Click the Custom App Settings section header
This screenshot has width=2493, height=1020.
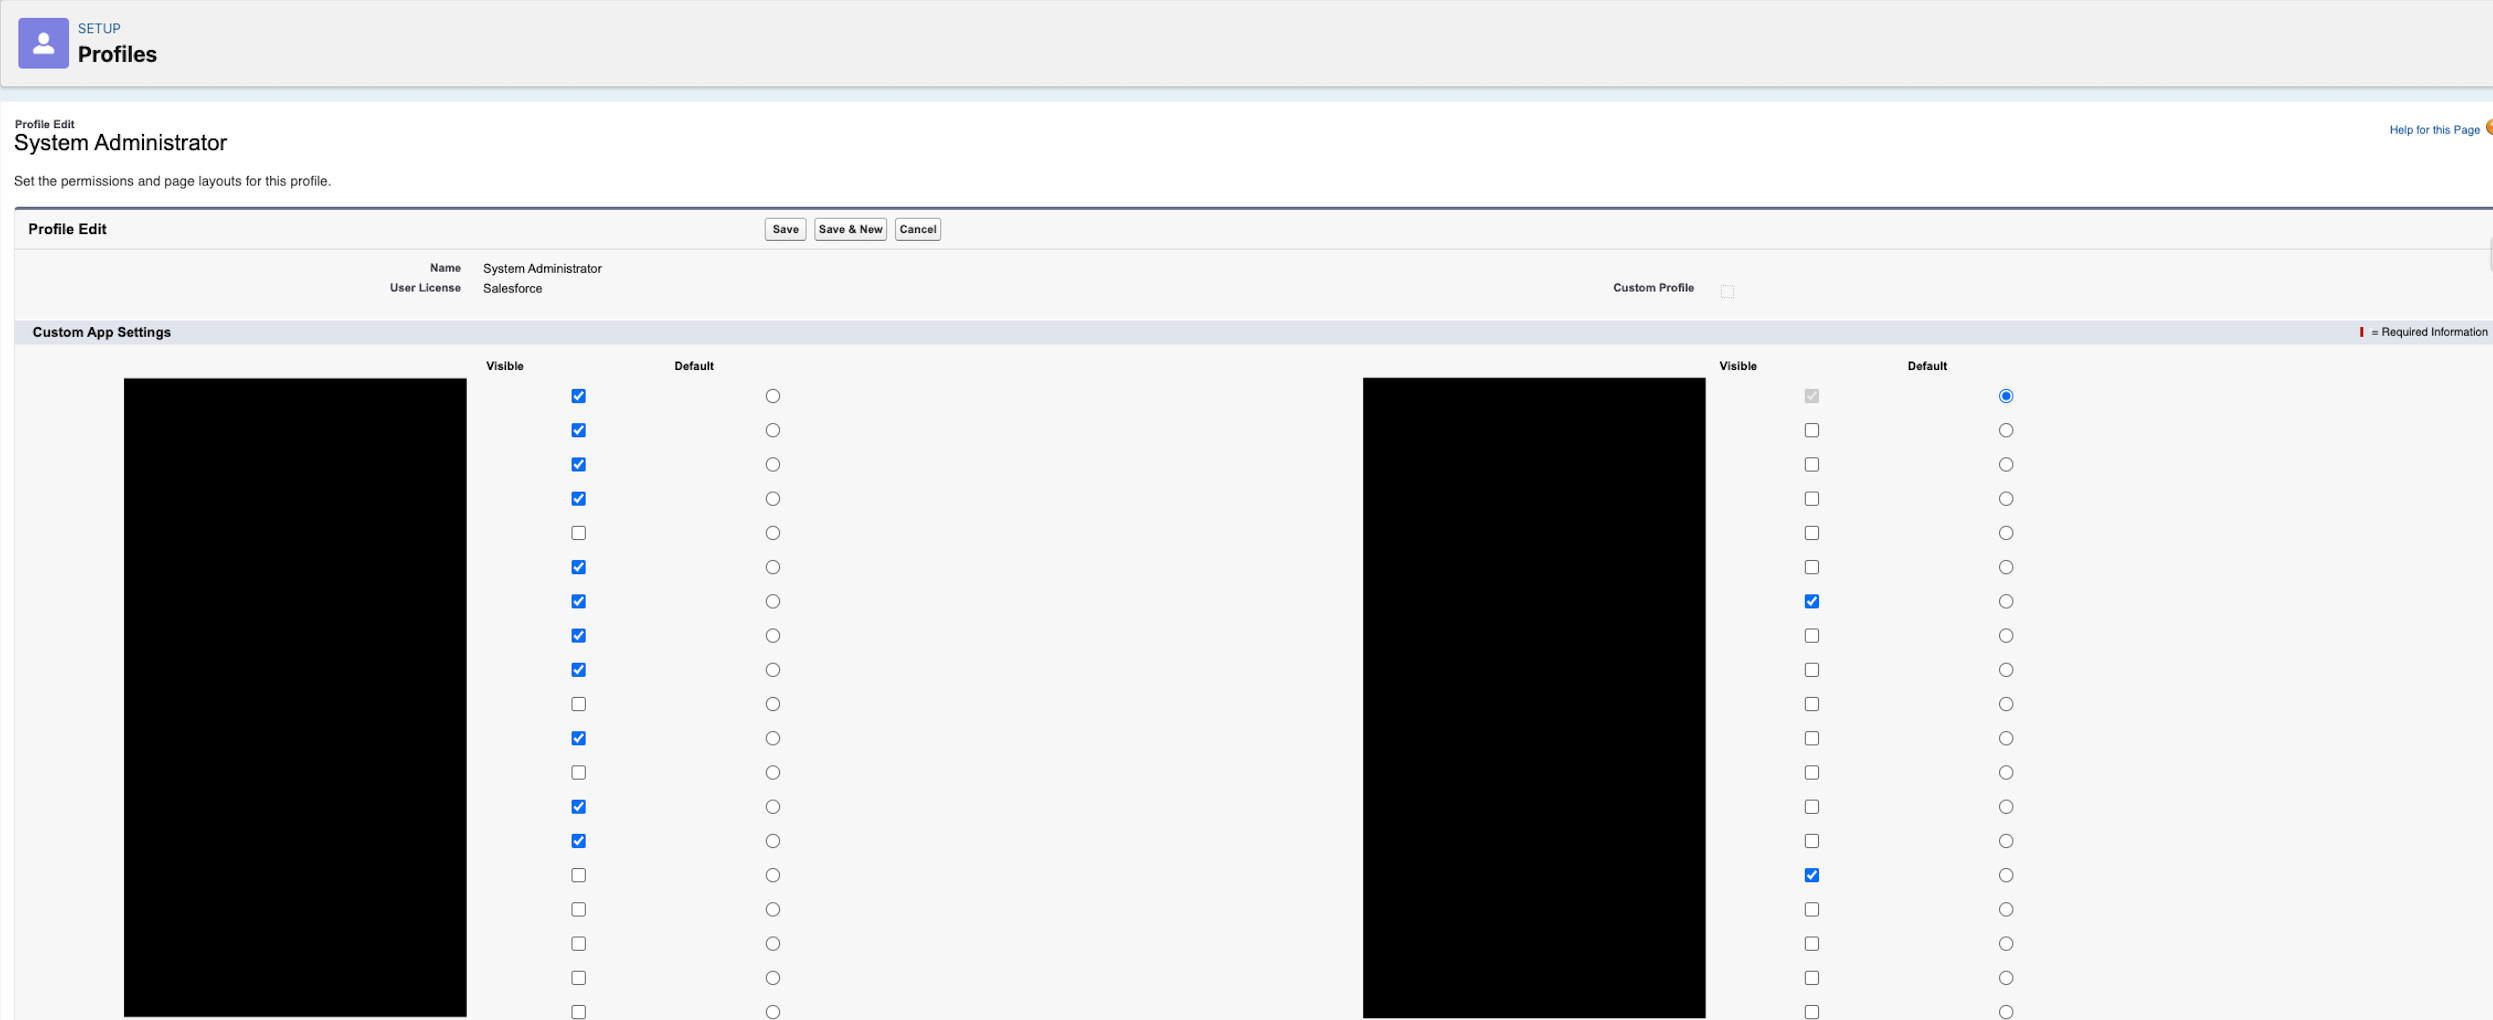point(102,332)
